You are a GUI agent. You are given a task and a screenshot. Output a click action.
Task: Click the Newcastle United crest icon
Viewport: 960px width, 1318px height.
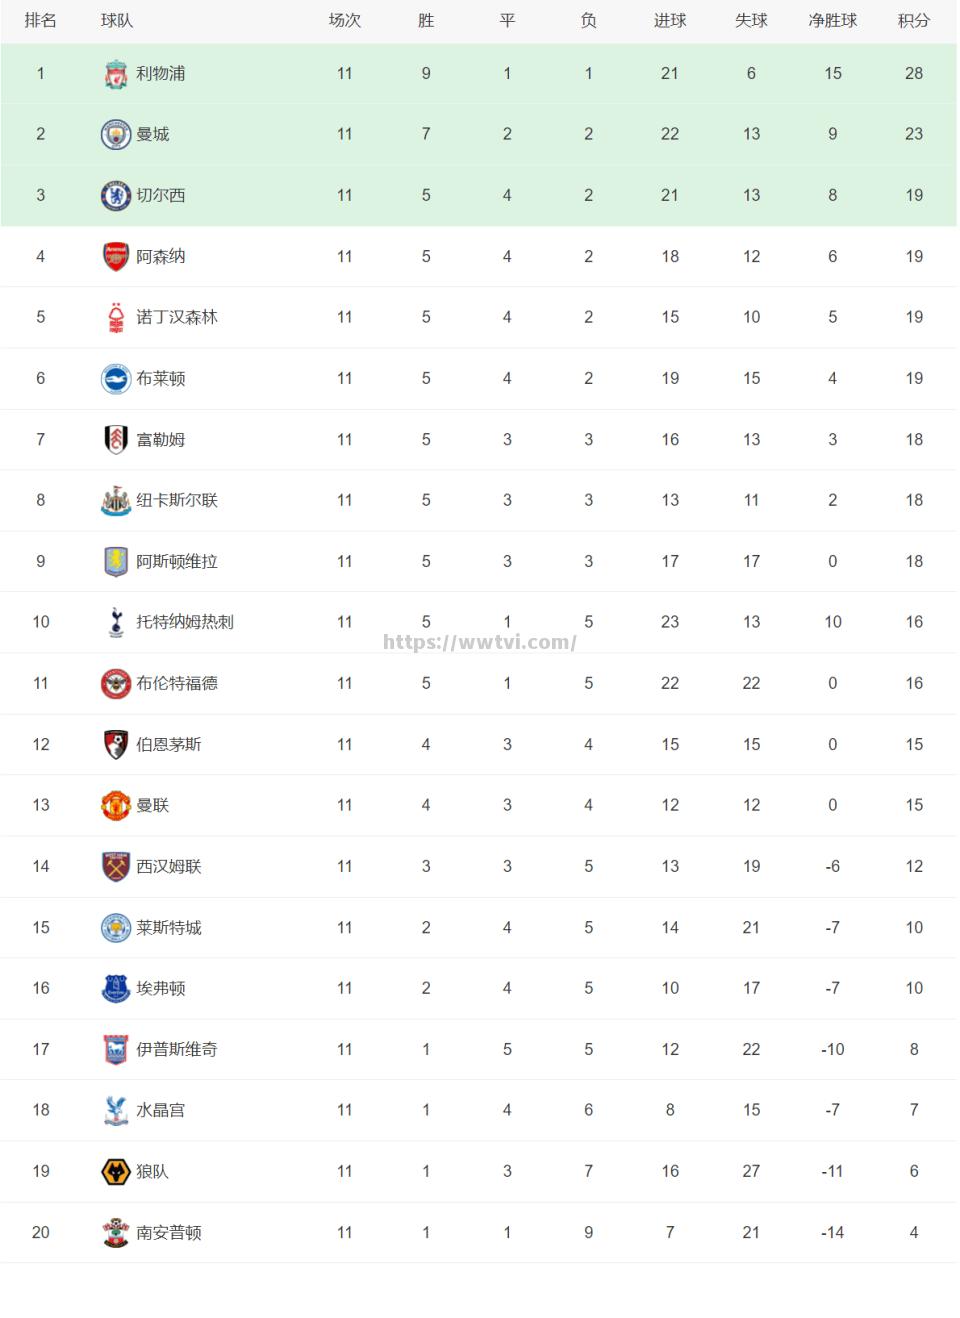(116, 501)
